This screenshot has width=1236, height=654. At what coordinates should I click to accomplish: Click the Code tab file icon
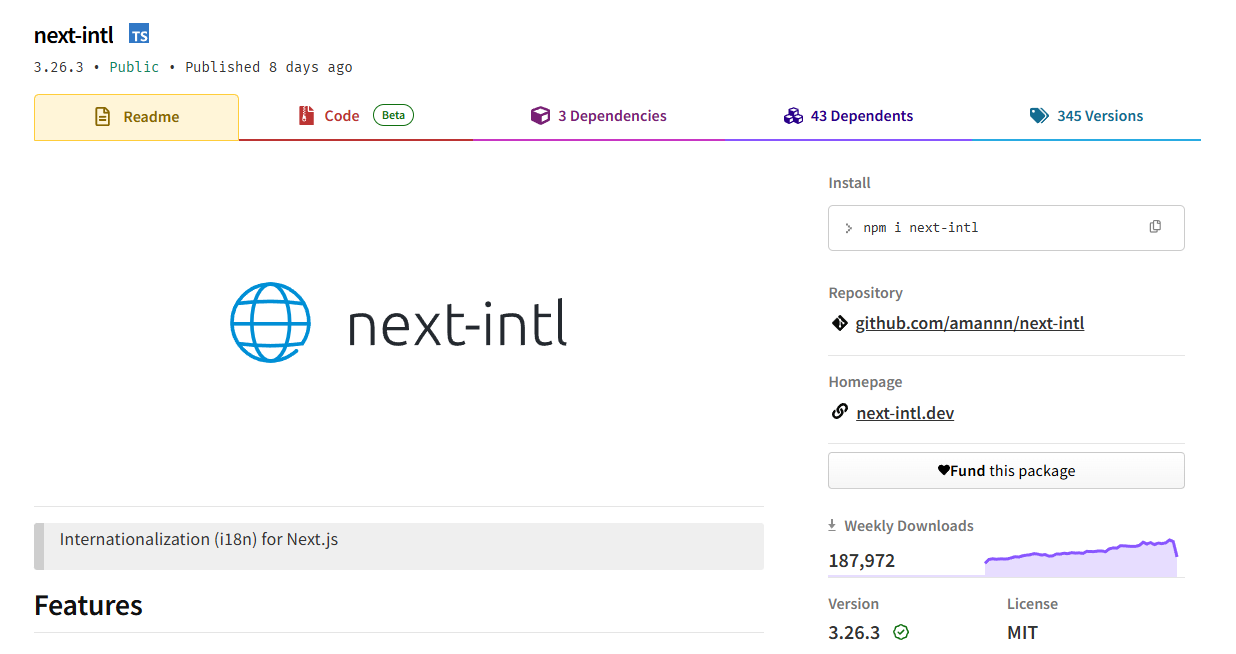(x=306, y=116)
